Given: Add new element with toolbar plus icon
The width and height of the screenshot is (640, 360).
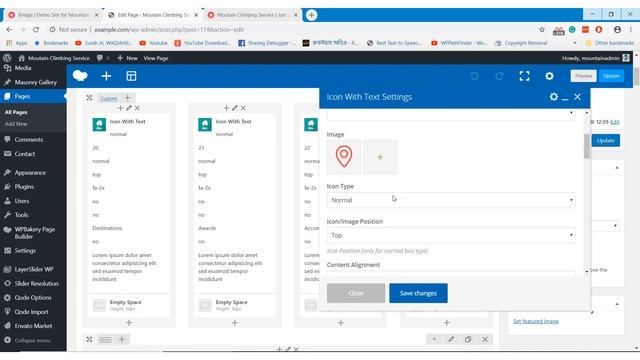Looking at the screenshot, I should point(106,76).
